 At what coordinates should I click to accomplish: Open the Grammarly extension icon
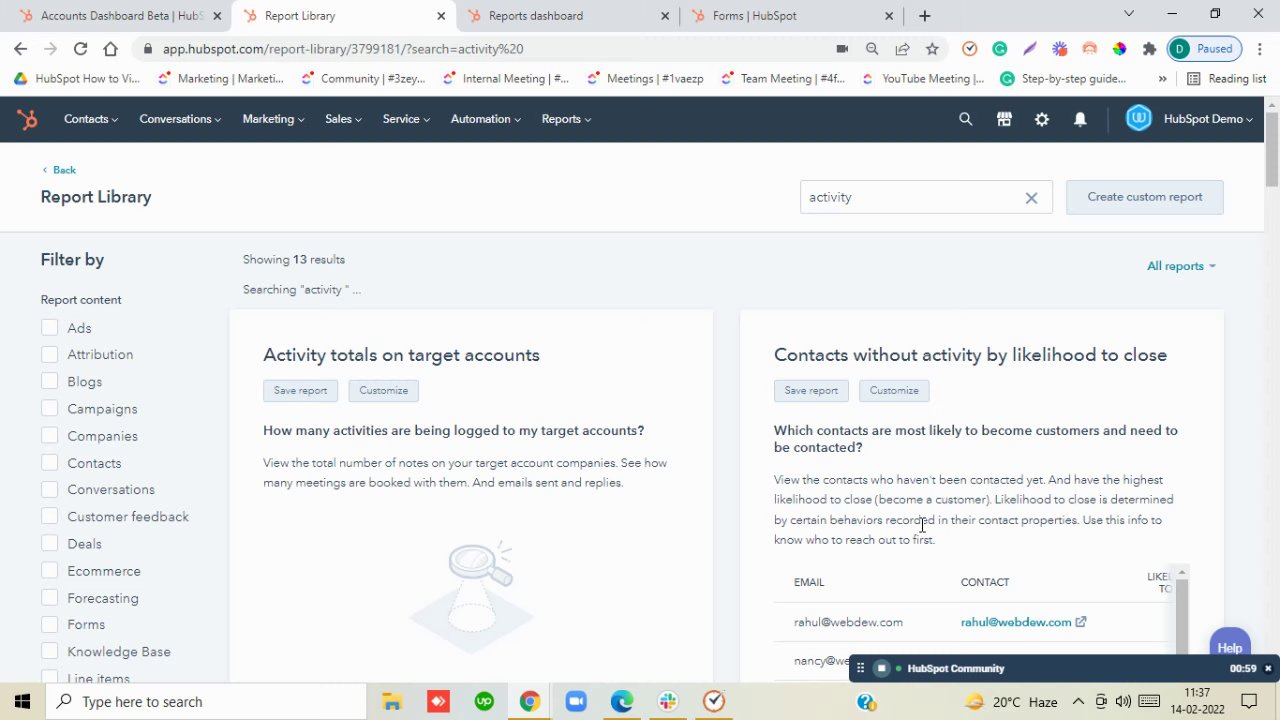[x=999, y=48]
